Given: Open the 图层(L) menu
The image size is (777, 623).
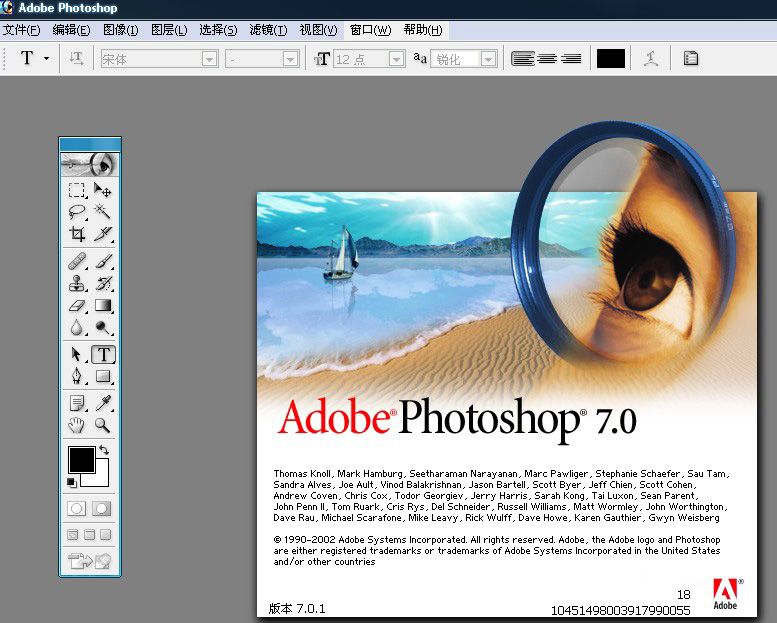Looking at the screenshot, I should [x=169, y=30].
